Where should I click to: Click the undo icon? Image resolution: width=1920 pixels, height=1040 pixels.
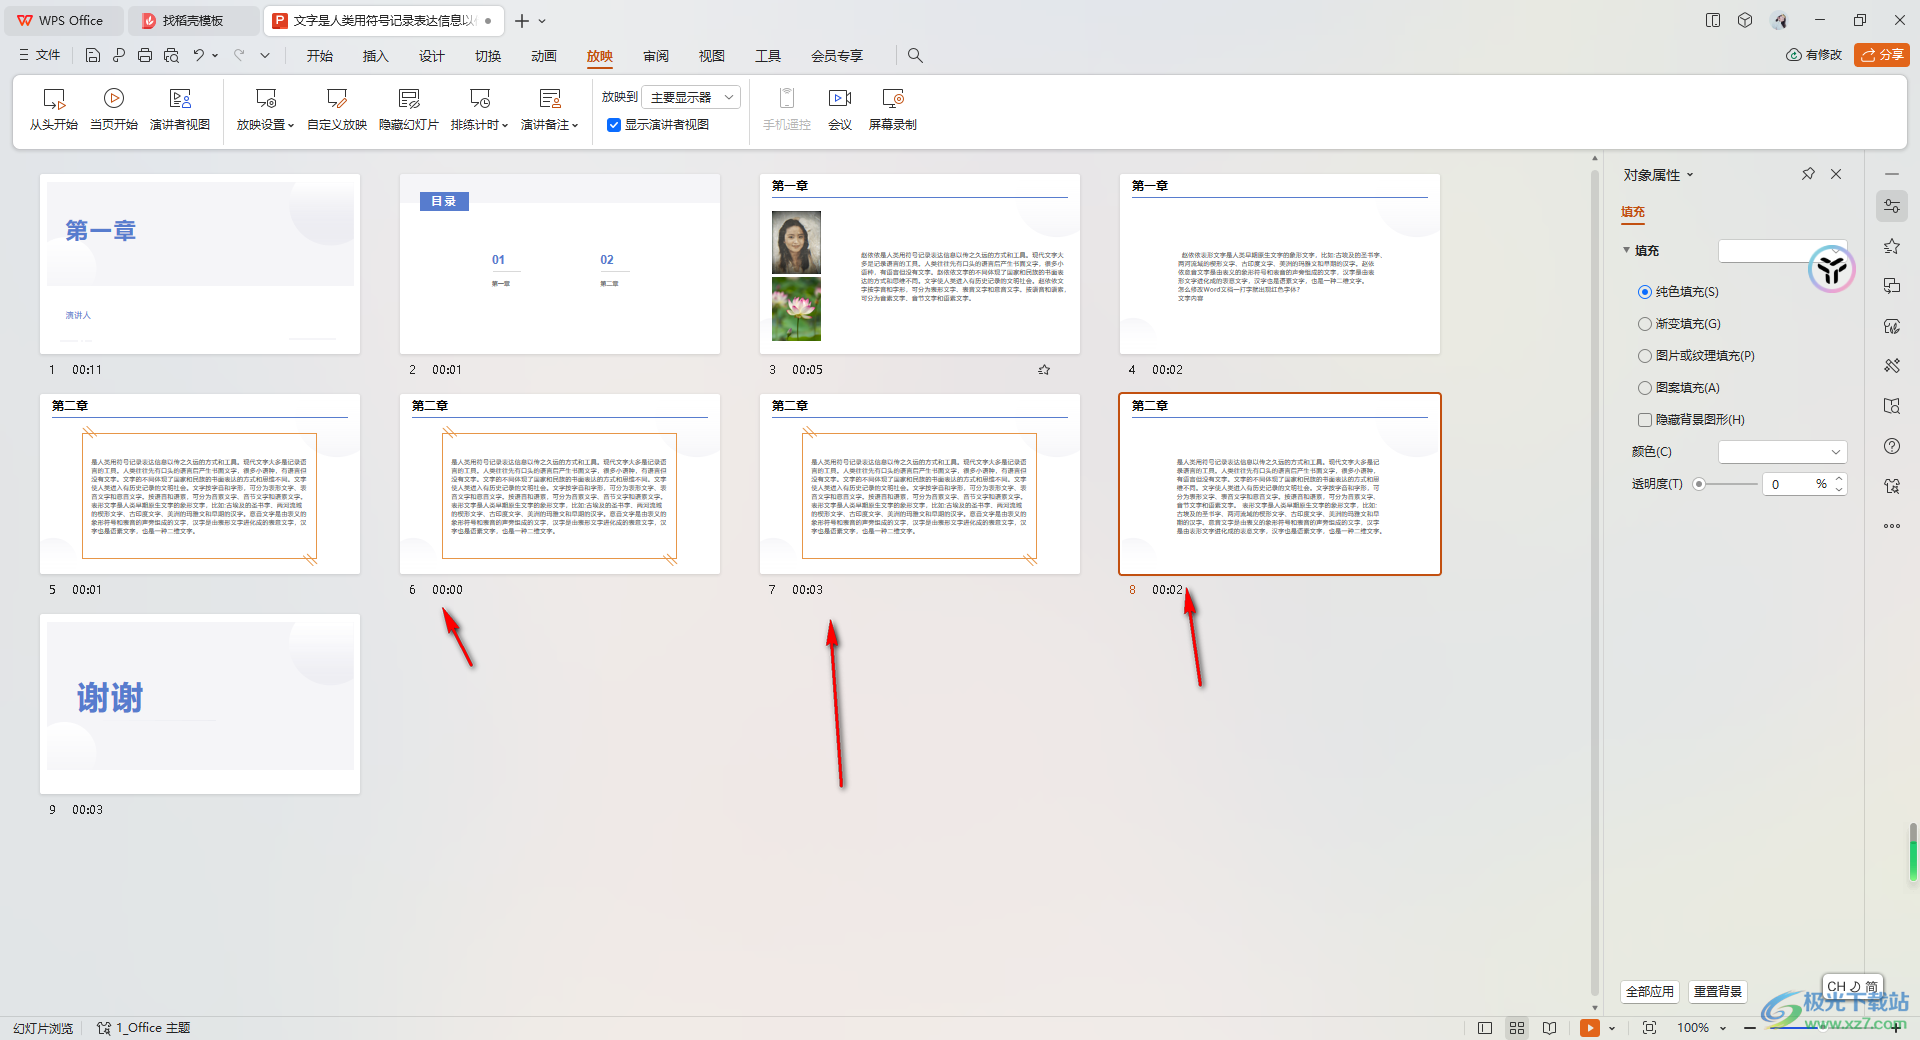199,55
